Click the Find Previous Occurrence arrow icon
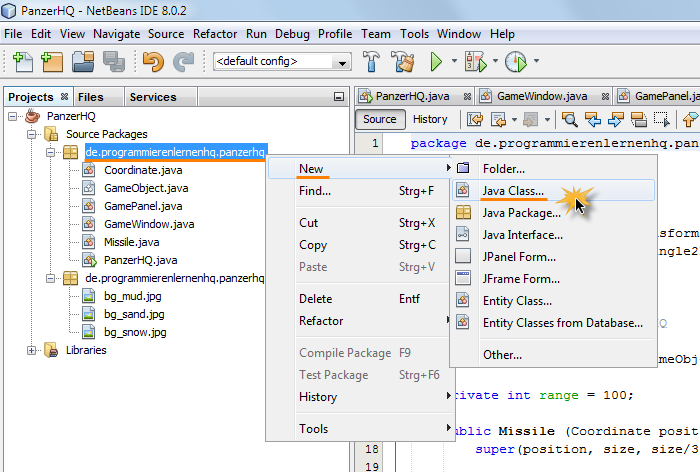The height and width of the screenshot is (472, 700). [593, 119]
